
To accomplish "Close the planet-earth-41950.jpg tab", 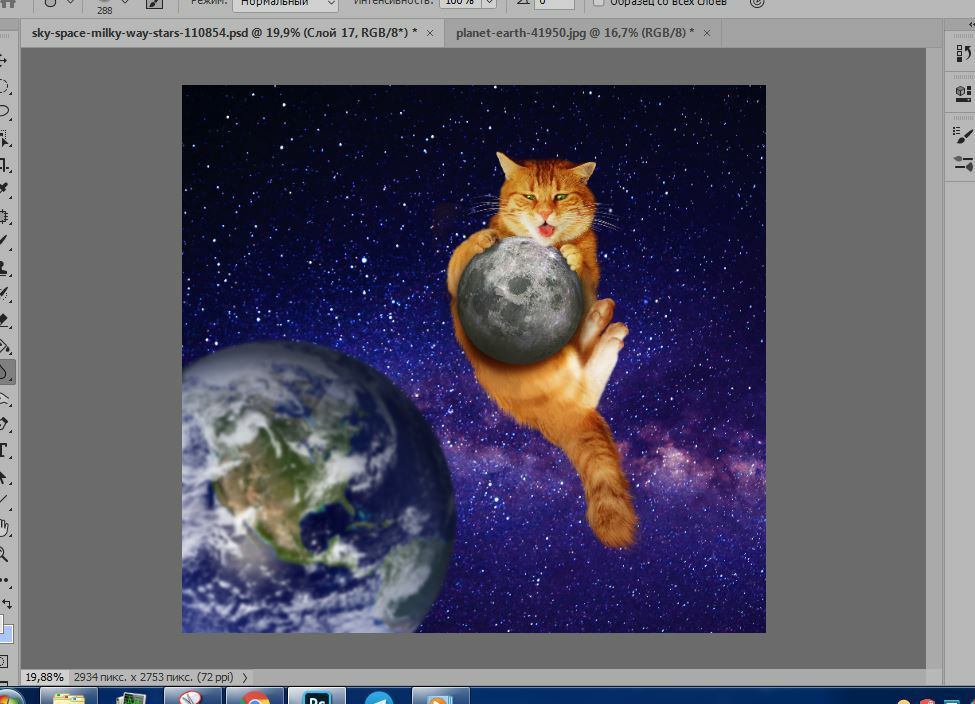I will pyautogui.click(x=706, y=33).
